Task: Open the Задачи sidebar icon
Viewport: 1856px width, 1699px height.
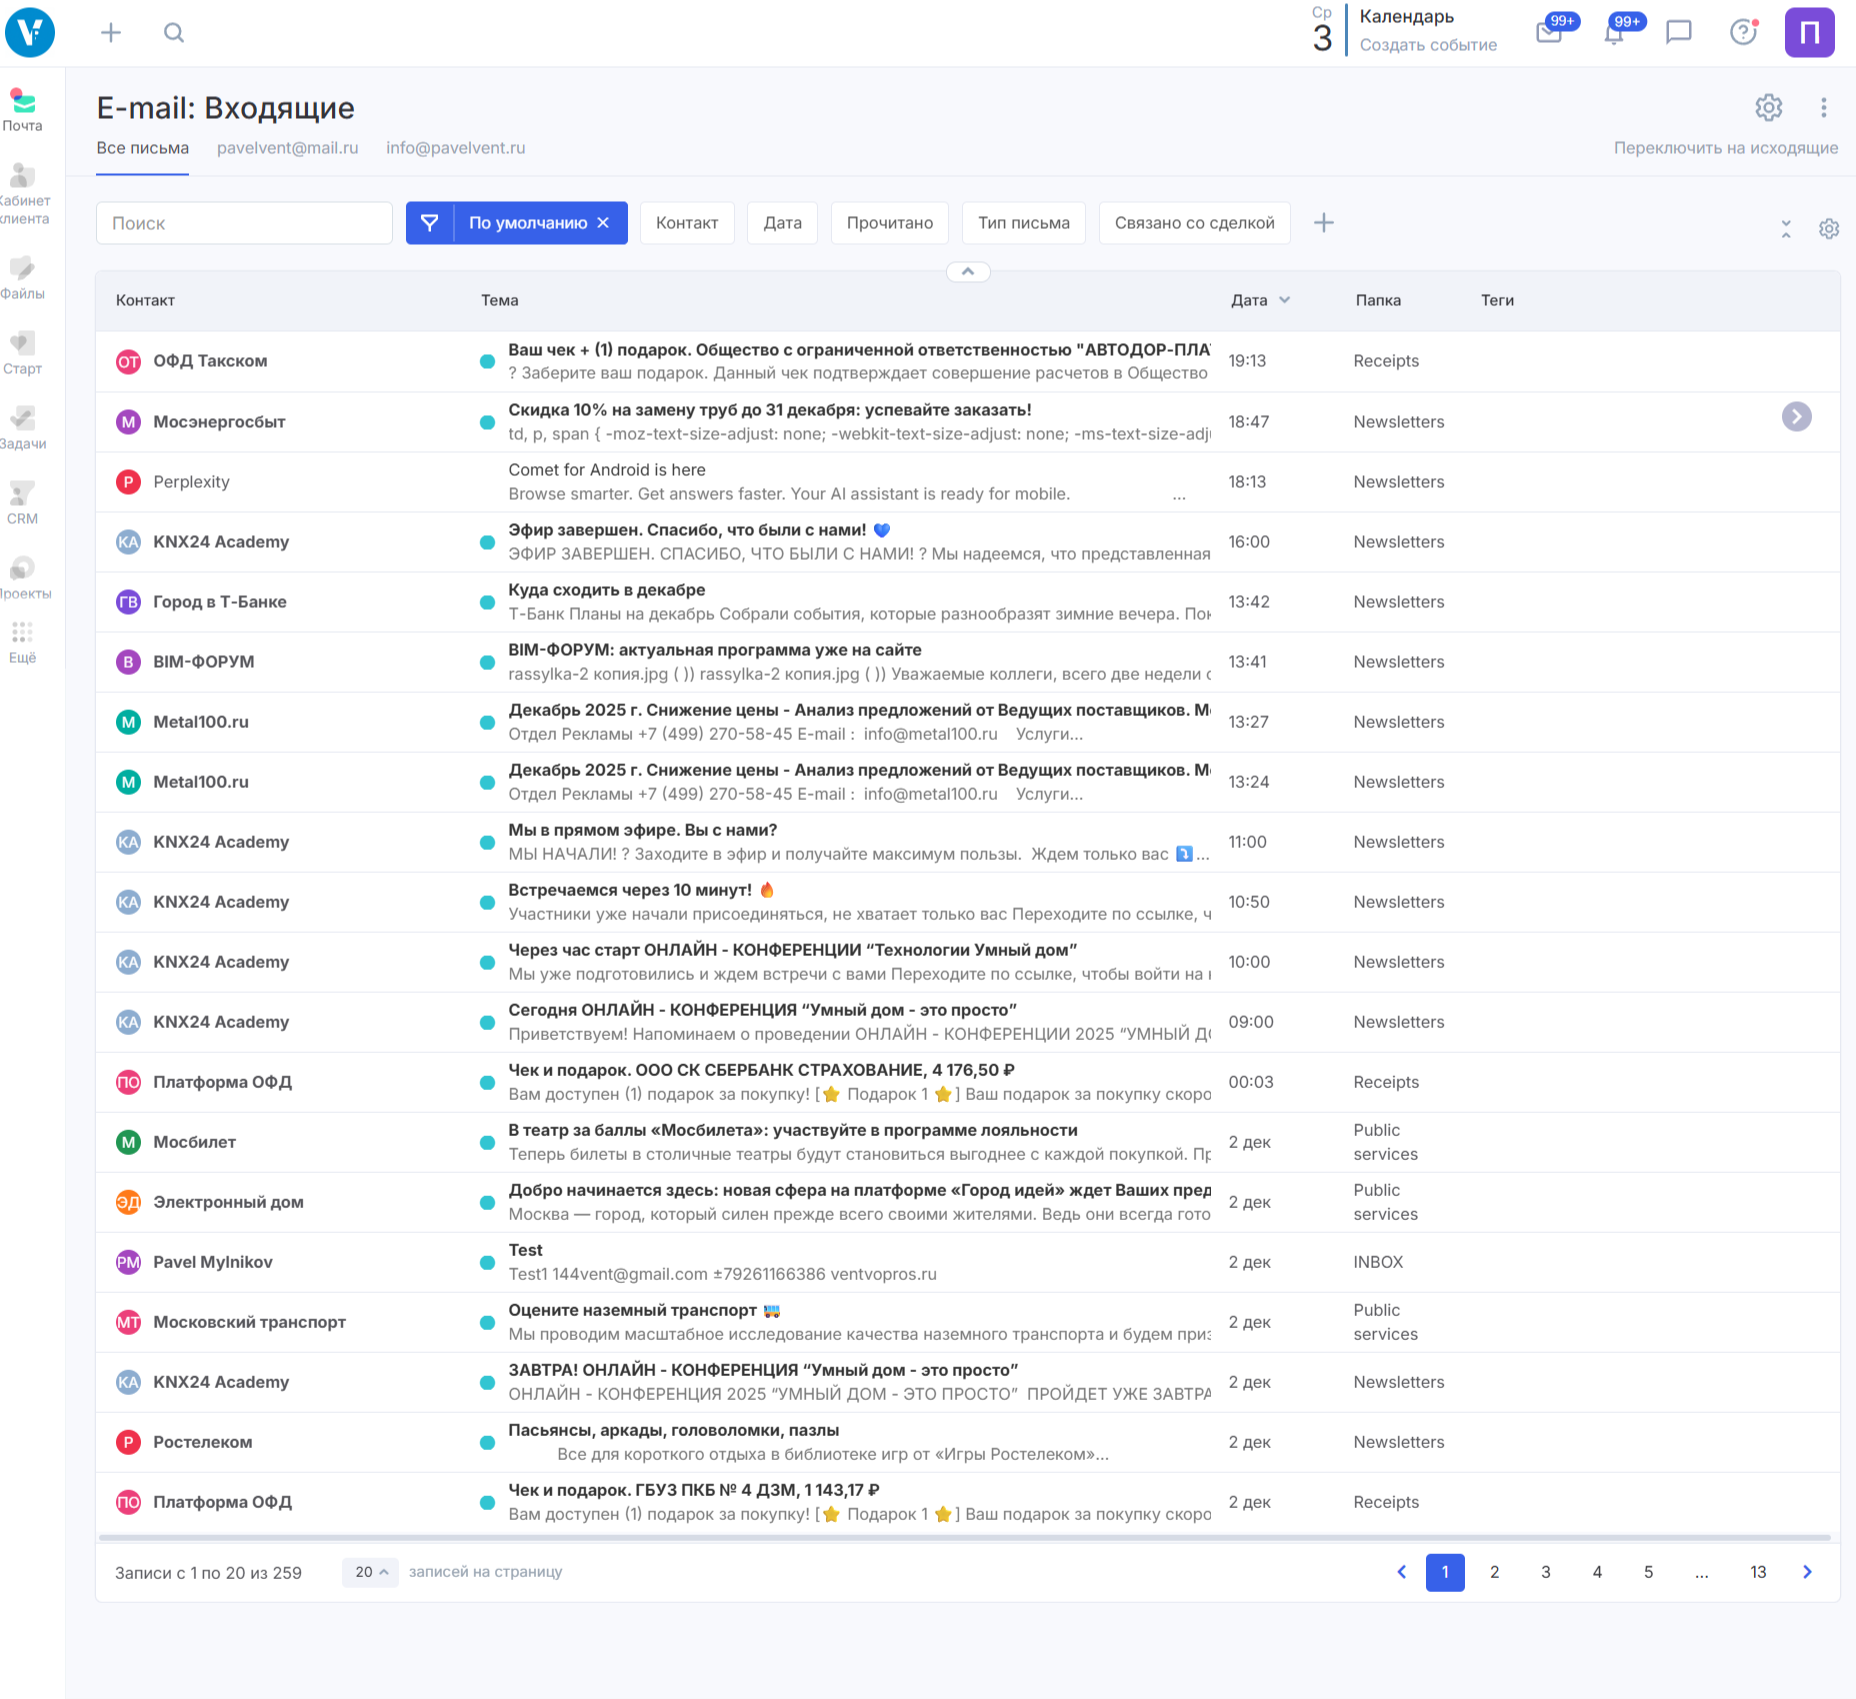Action: tap(22, 427)
